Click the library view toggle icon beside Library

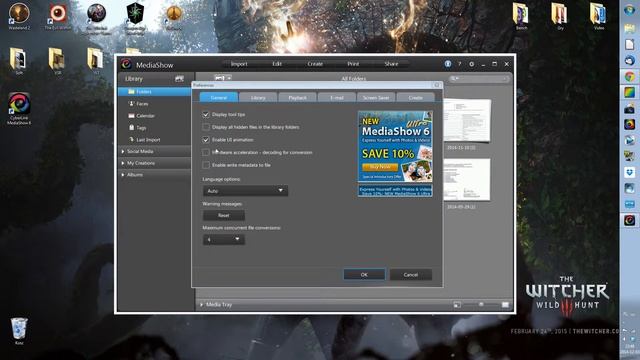[x=179, y=79]
